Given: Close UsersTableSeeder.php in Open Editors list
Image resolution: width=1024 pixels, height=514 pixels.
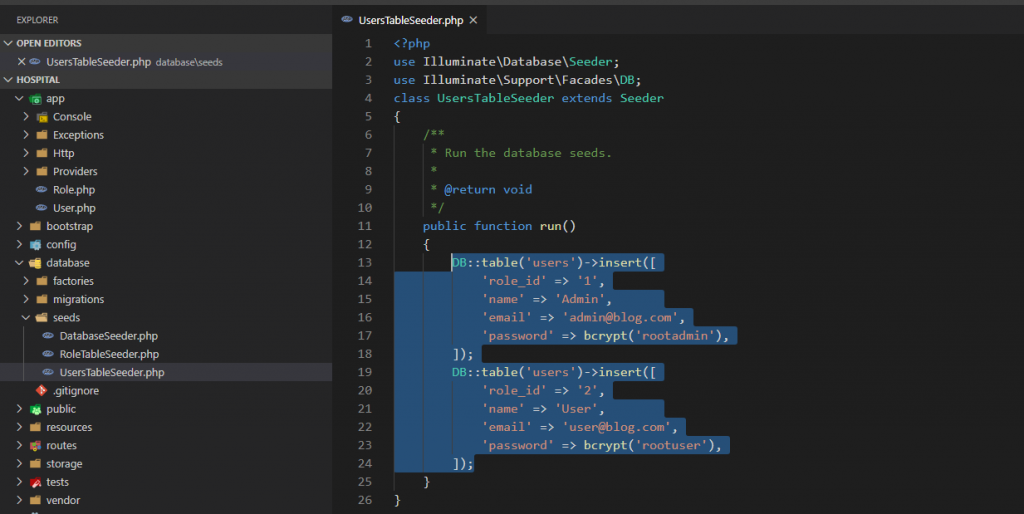Looking at the screenshot, I should pyautogui.click(x=21, y=62).
